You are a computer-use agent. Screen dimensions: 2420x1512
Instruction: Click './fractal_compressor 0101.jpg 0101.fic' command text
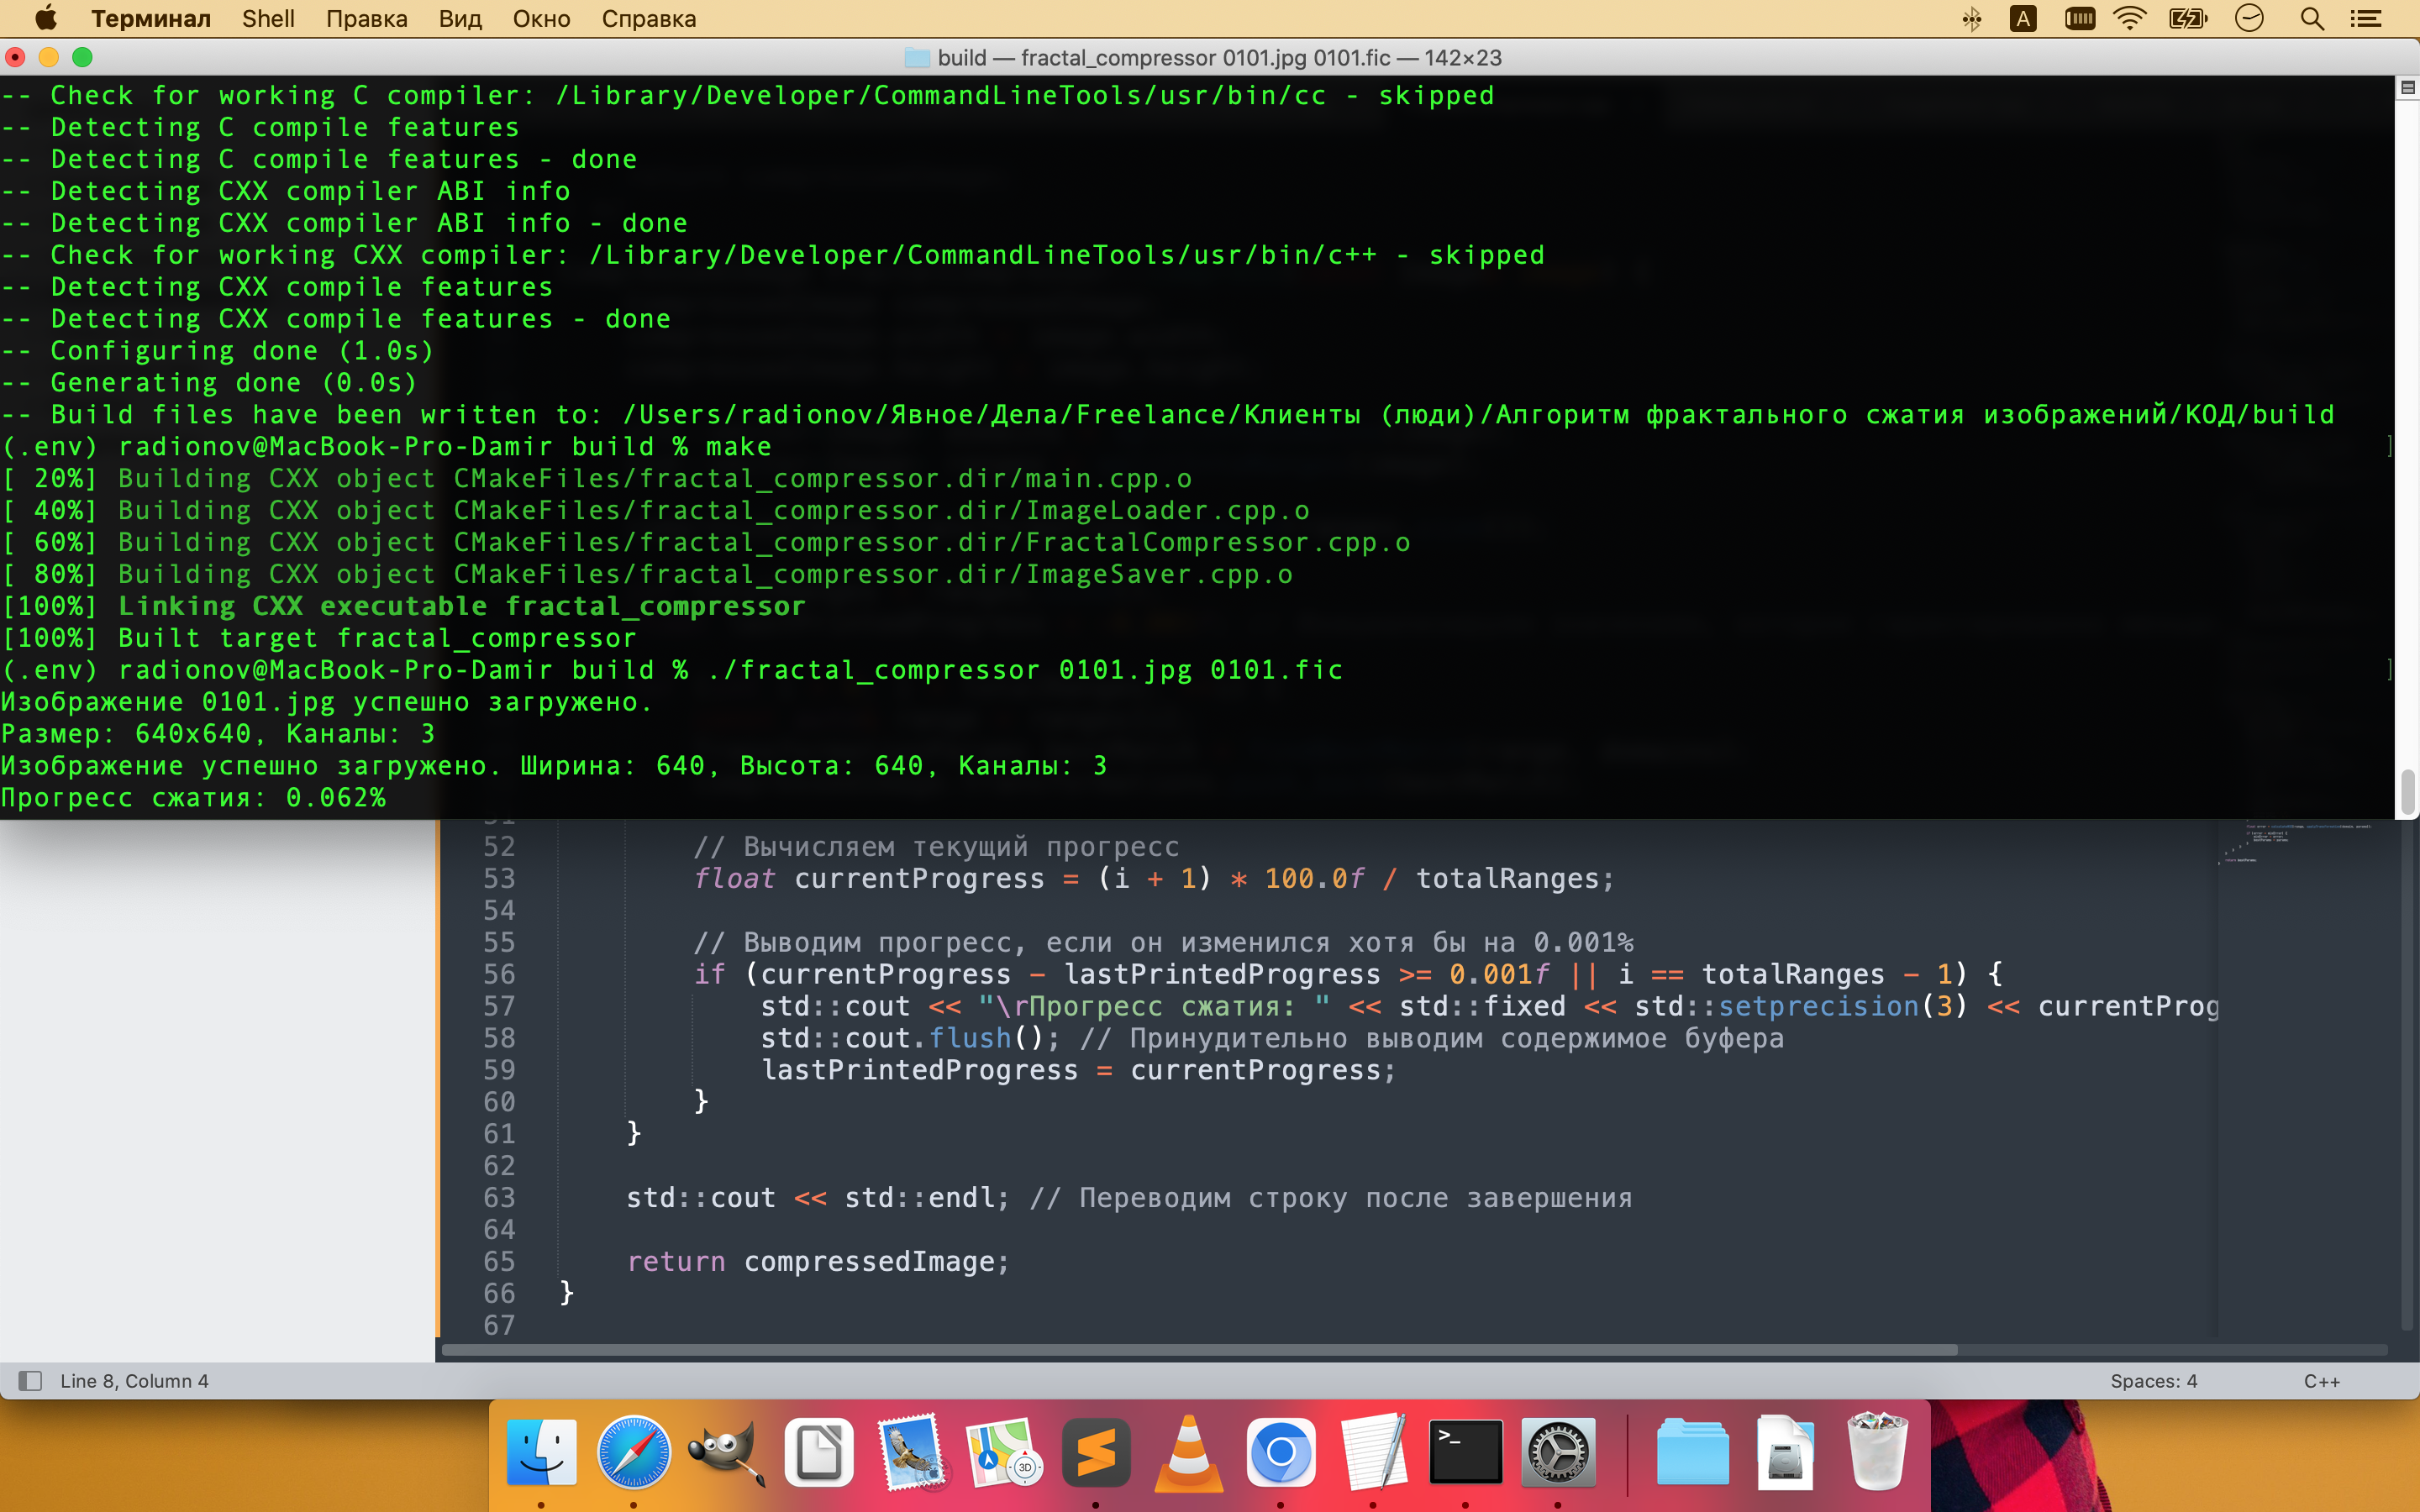click(1024, 670)
